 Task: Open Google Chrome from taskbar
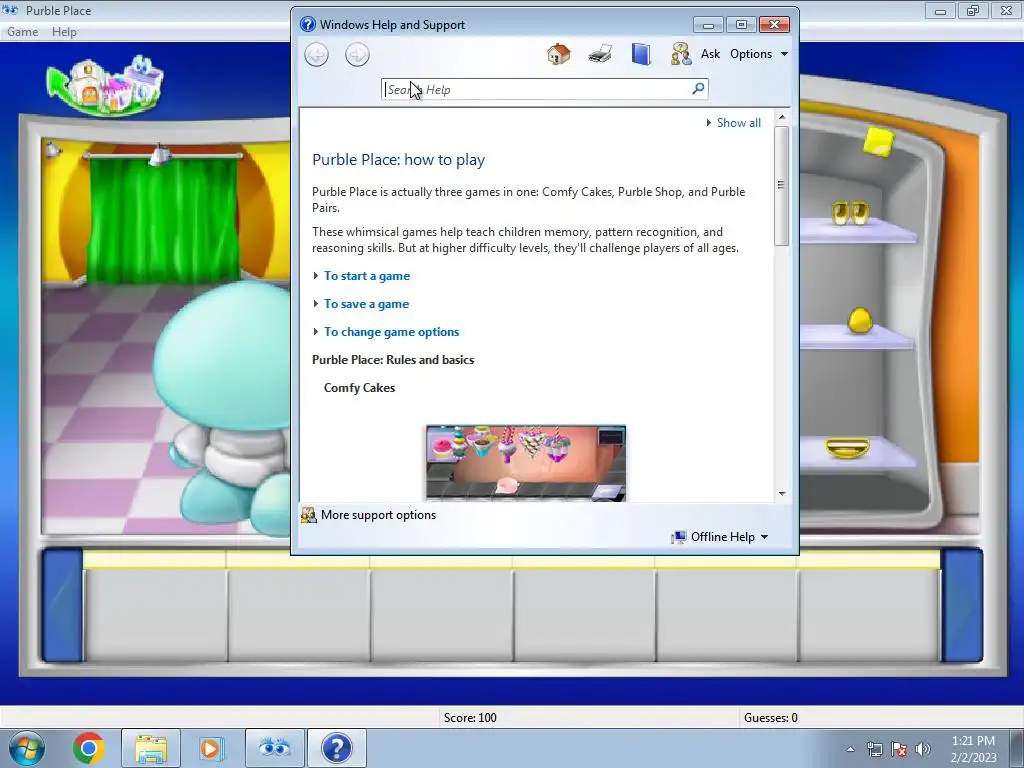click(89, 748)
